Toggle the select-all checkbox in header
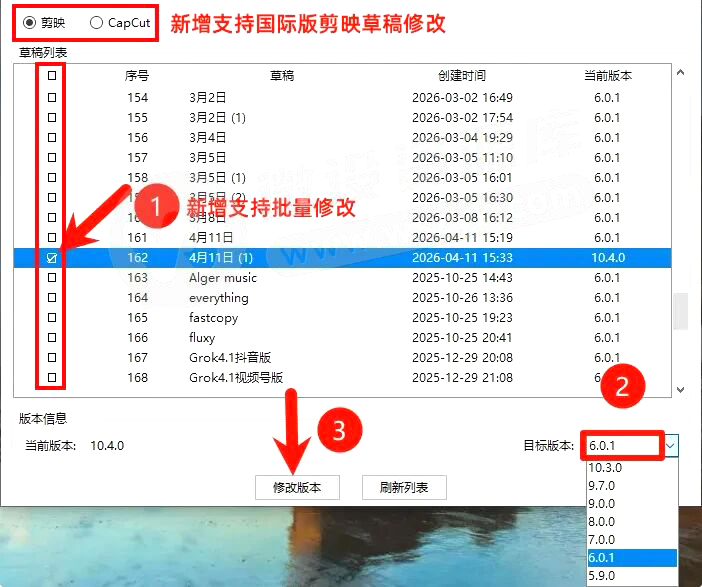The width and height of the screenshot is (702, 587). 52,75
